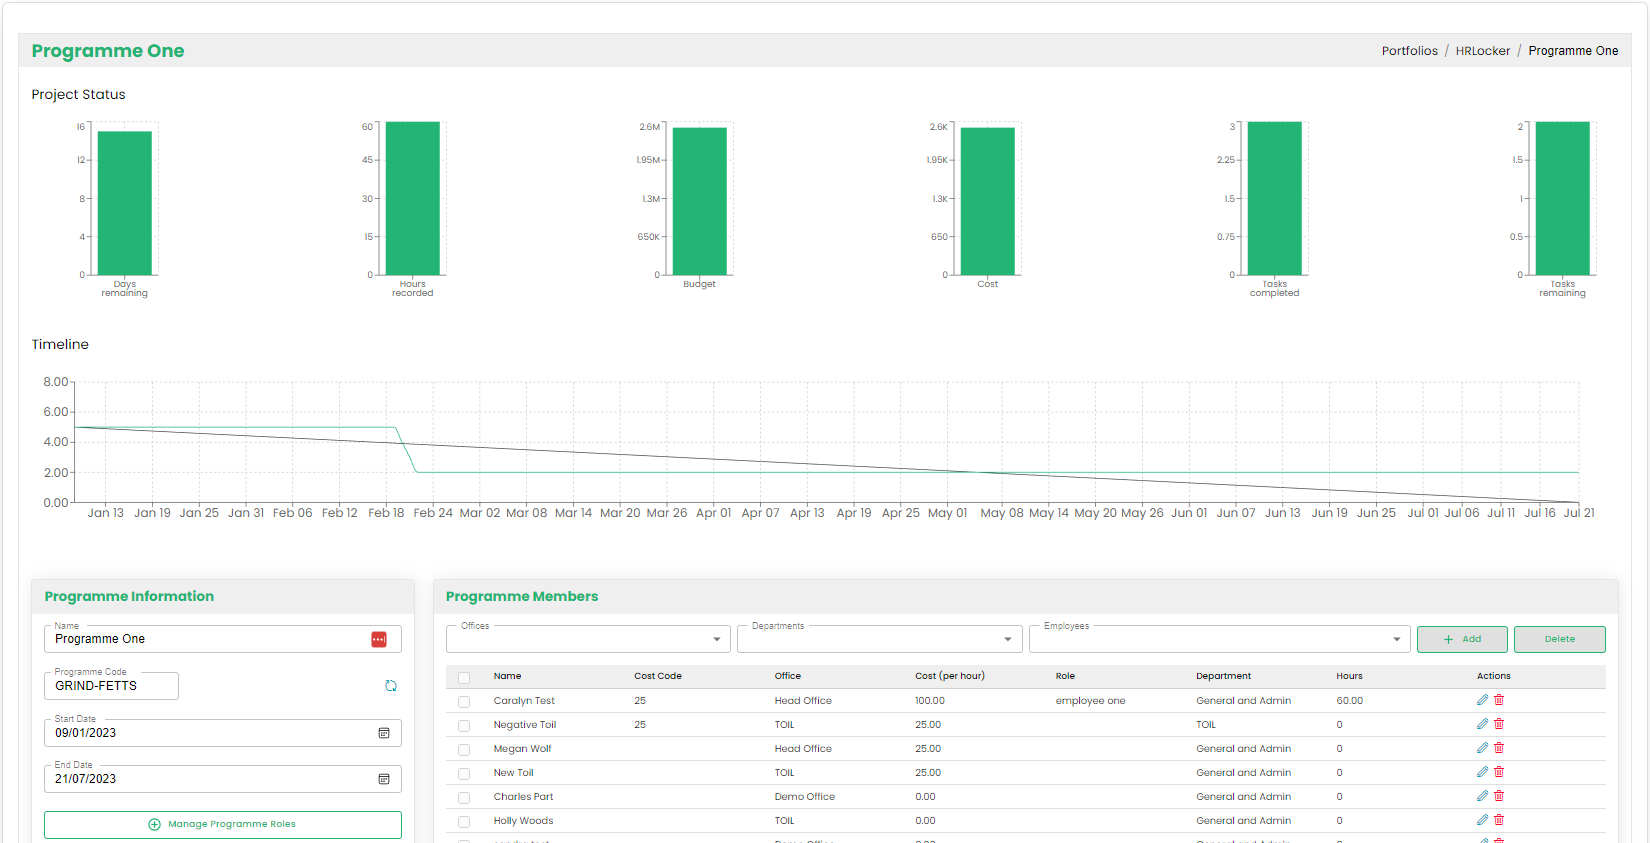The image size is (1650, 843).
Task: Expand the Employees dropdown
Action: (1396, 639)
